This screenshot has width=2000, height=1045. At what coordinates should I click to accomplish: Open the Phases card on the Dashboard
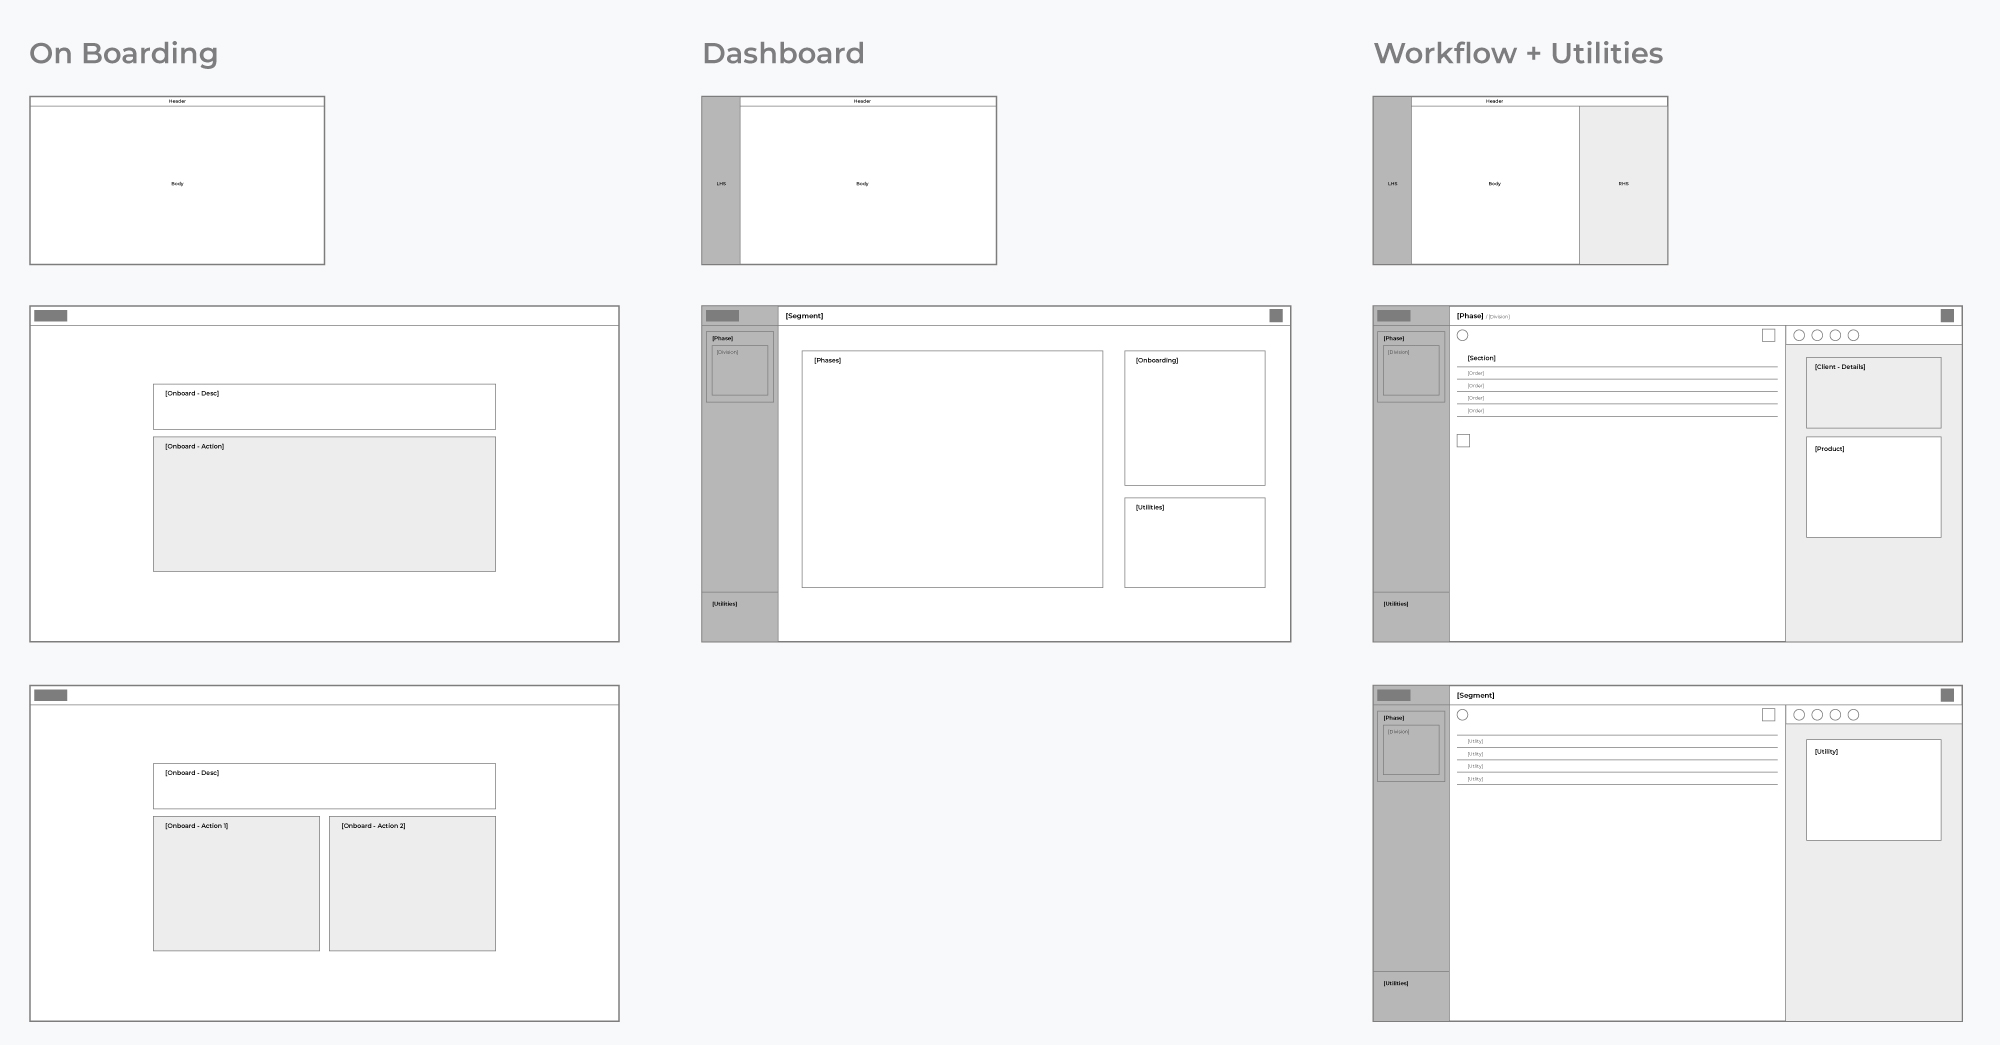tap(952, 469)
